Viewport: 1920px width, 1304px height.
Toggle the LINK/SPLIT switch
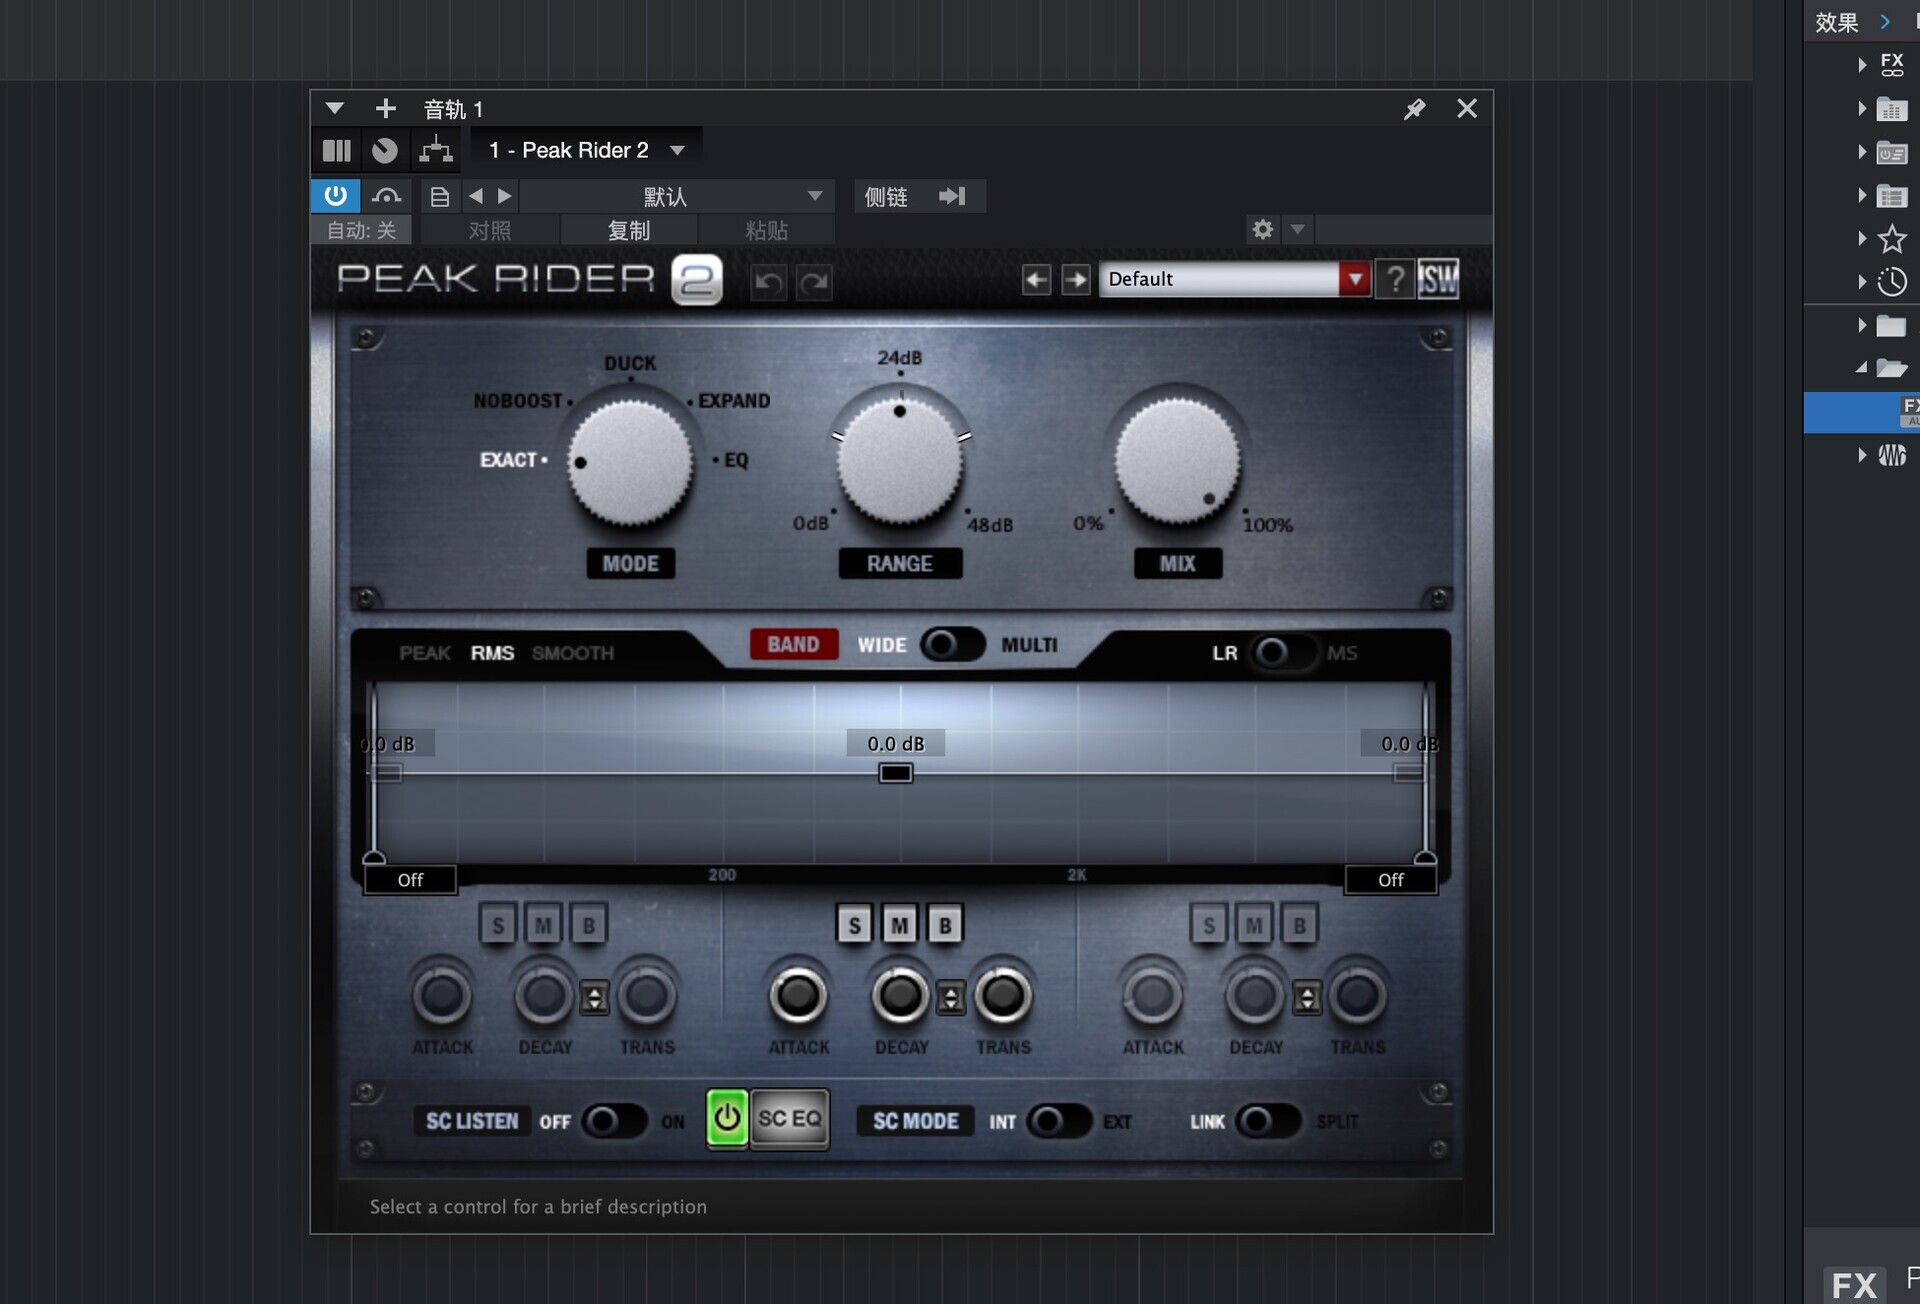coord(1268,1121)
